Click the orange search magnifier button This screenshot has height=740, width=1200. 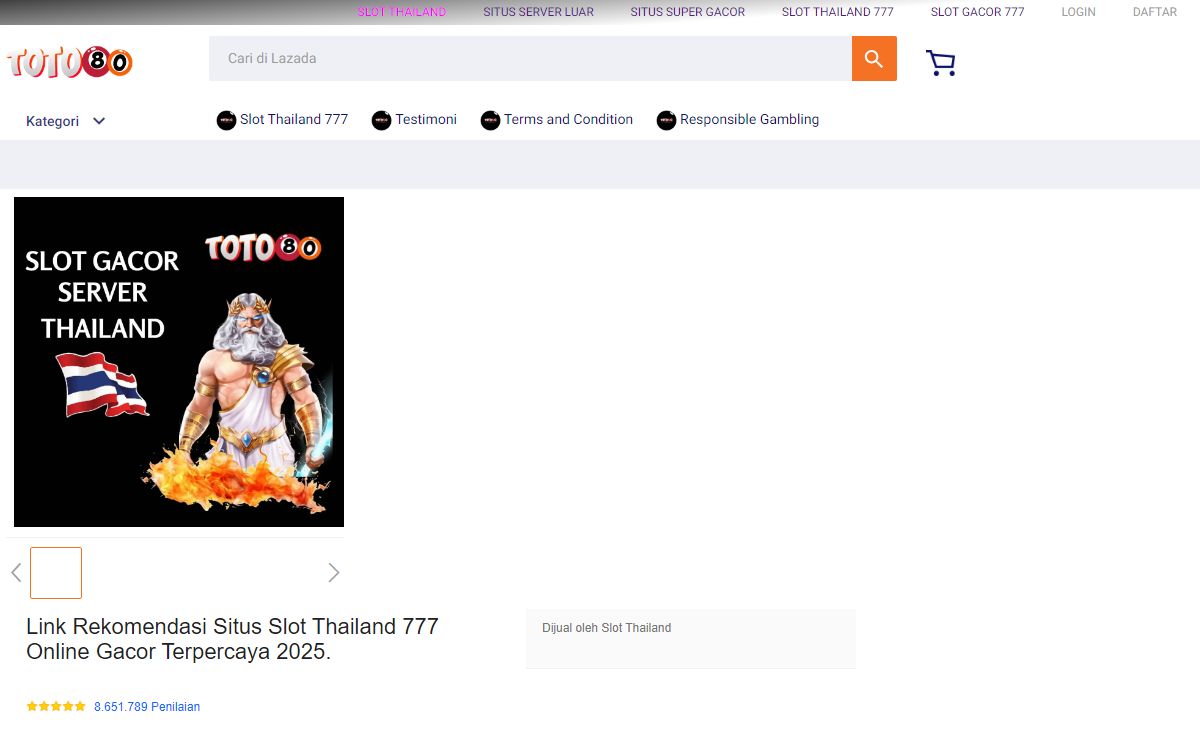[874, 59]
